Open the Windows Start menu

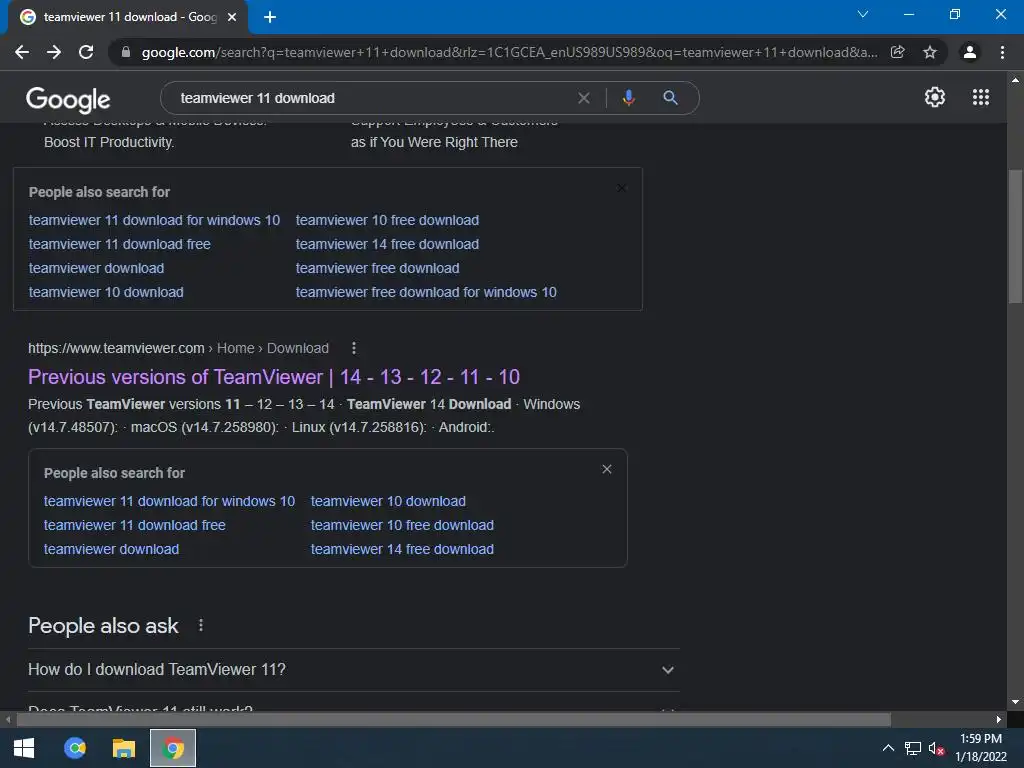pos(24,748)
